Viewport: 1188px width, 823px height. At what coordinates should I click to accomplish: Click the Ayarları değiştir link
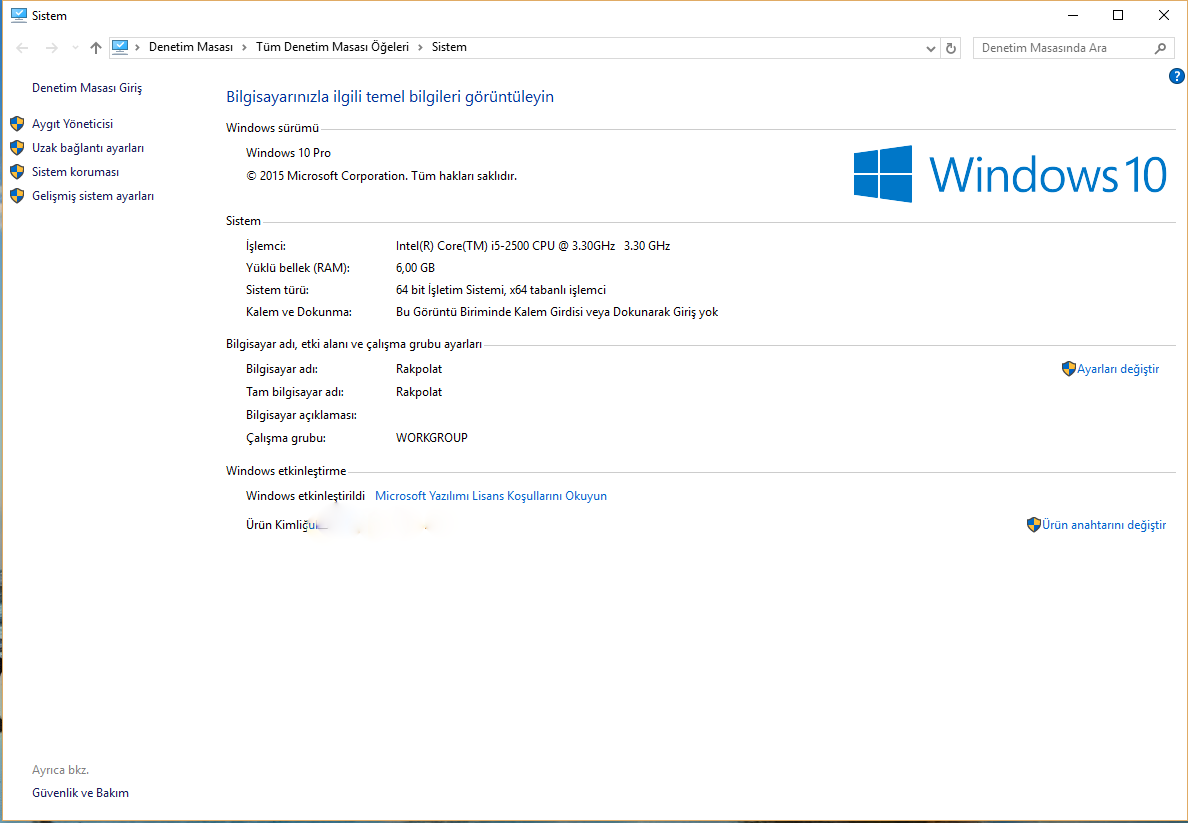[1117, 369]
